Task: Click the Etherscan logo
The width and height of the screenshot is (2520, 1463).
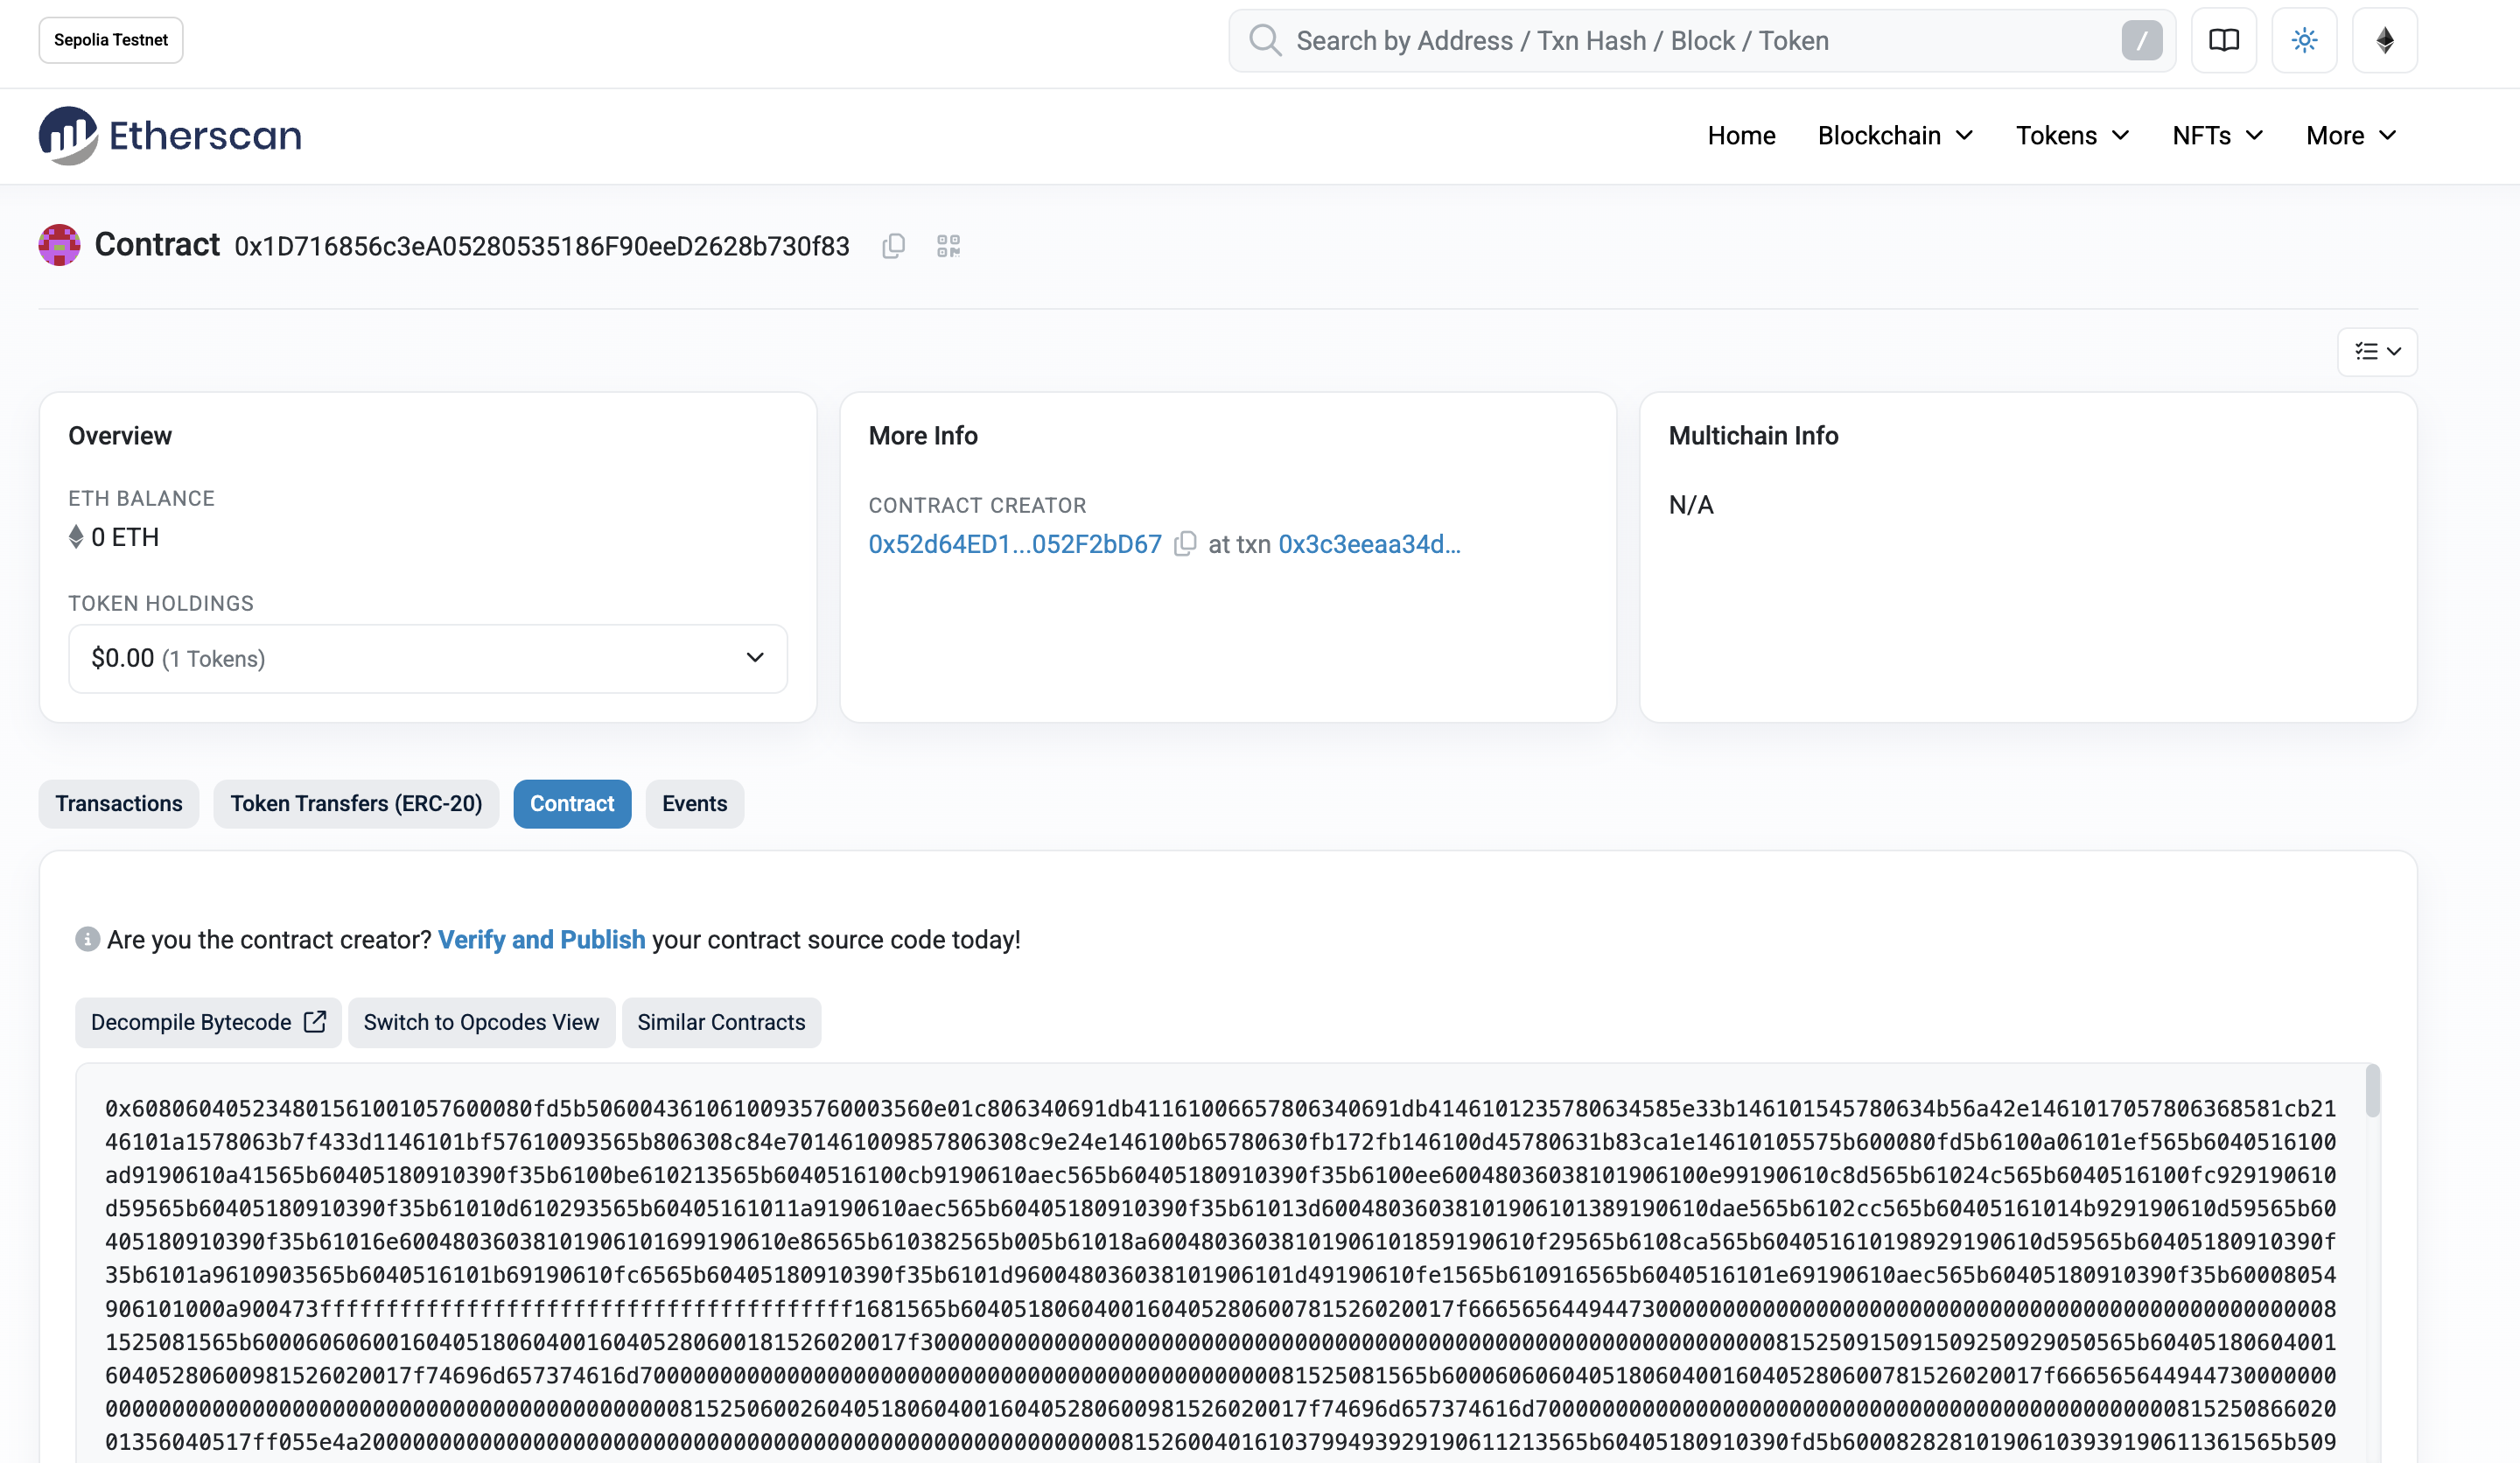Action: (x=170, y=136)
